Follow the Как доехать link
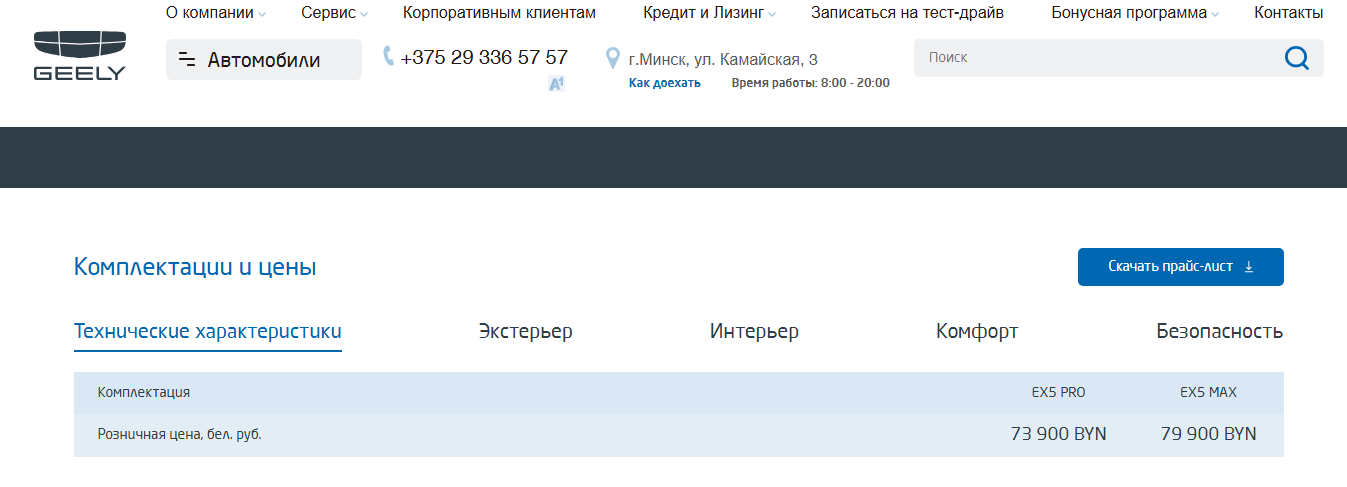The image size is (1347, 487). click(665, 83)
